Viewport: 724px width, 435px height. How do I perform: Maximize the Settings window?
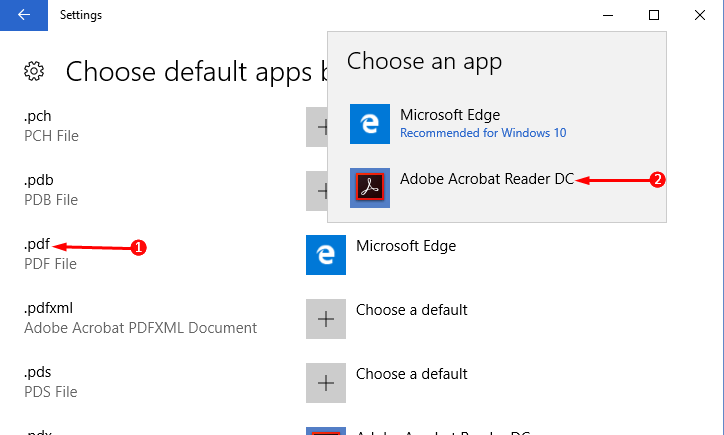point(653,15)
